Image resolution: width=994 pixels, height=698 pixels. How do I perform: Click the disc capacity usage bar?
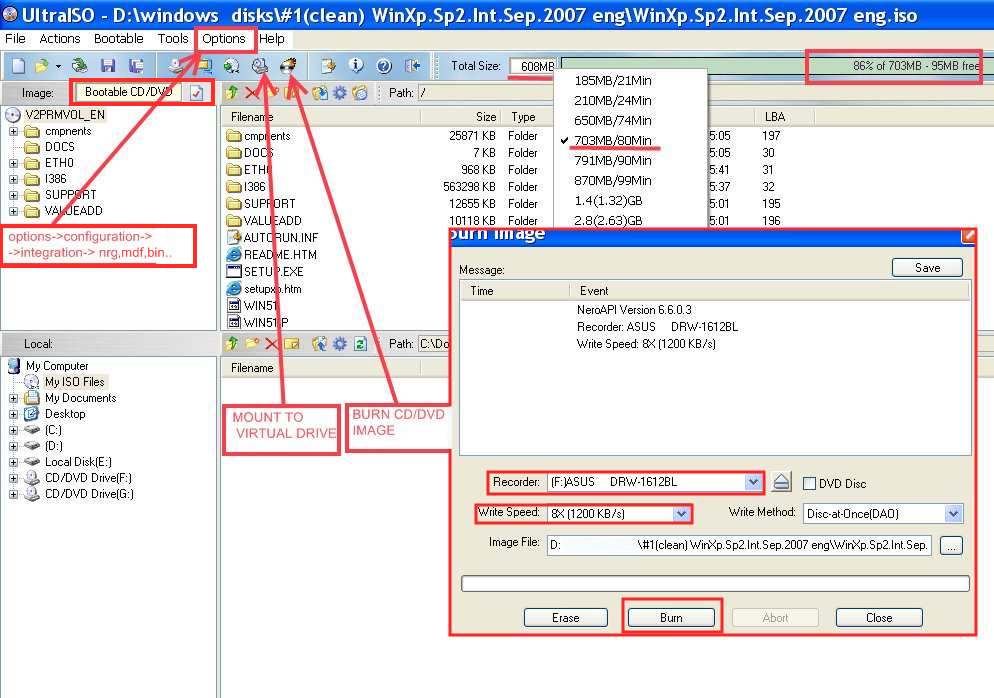click(x=770, y=65)
